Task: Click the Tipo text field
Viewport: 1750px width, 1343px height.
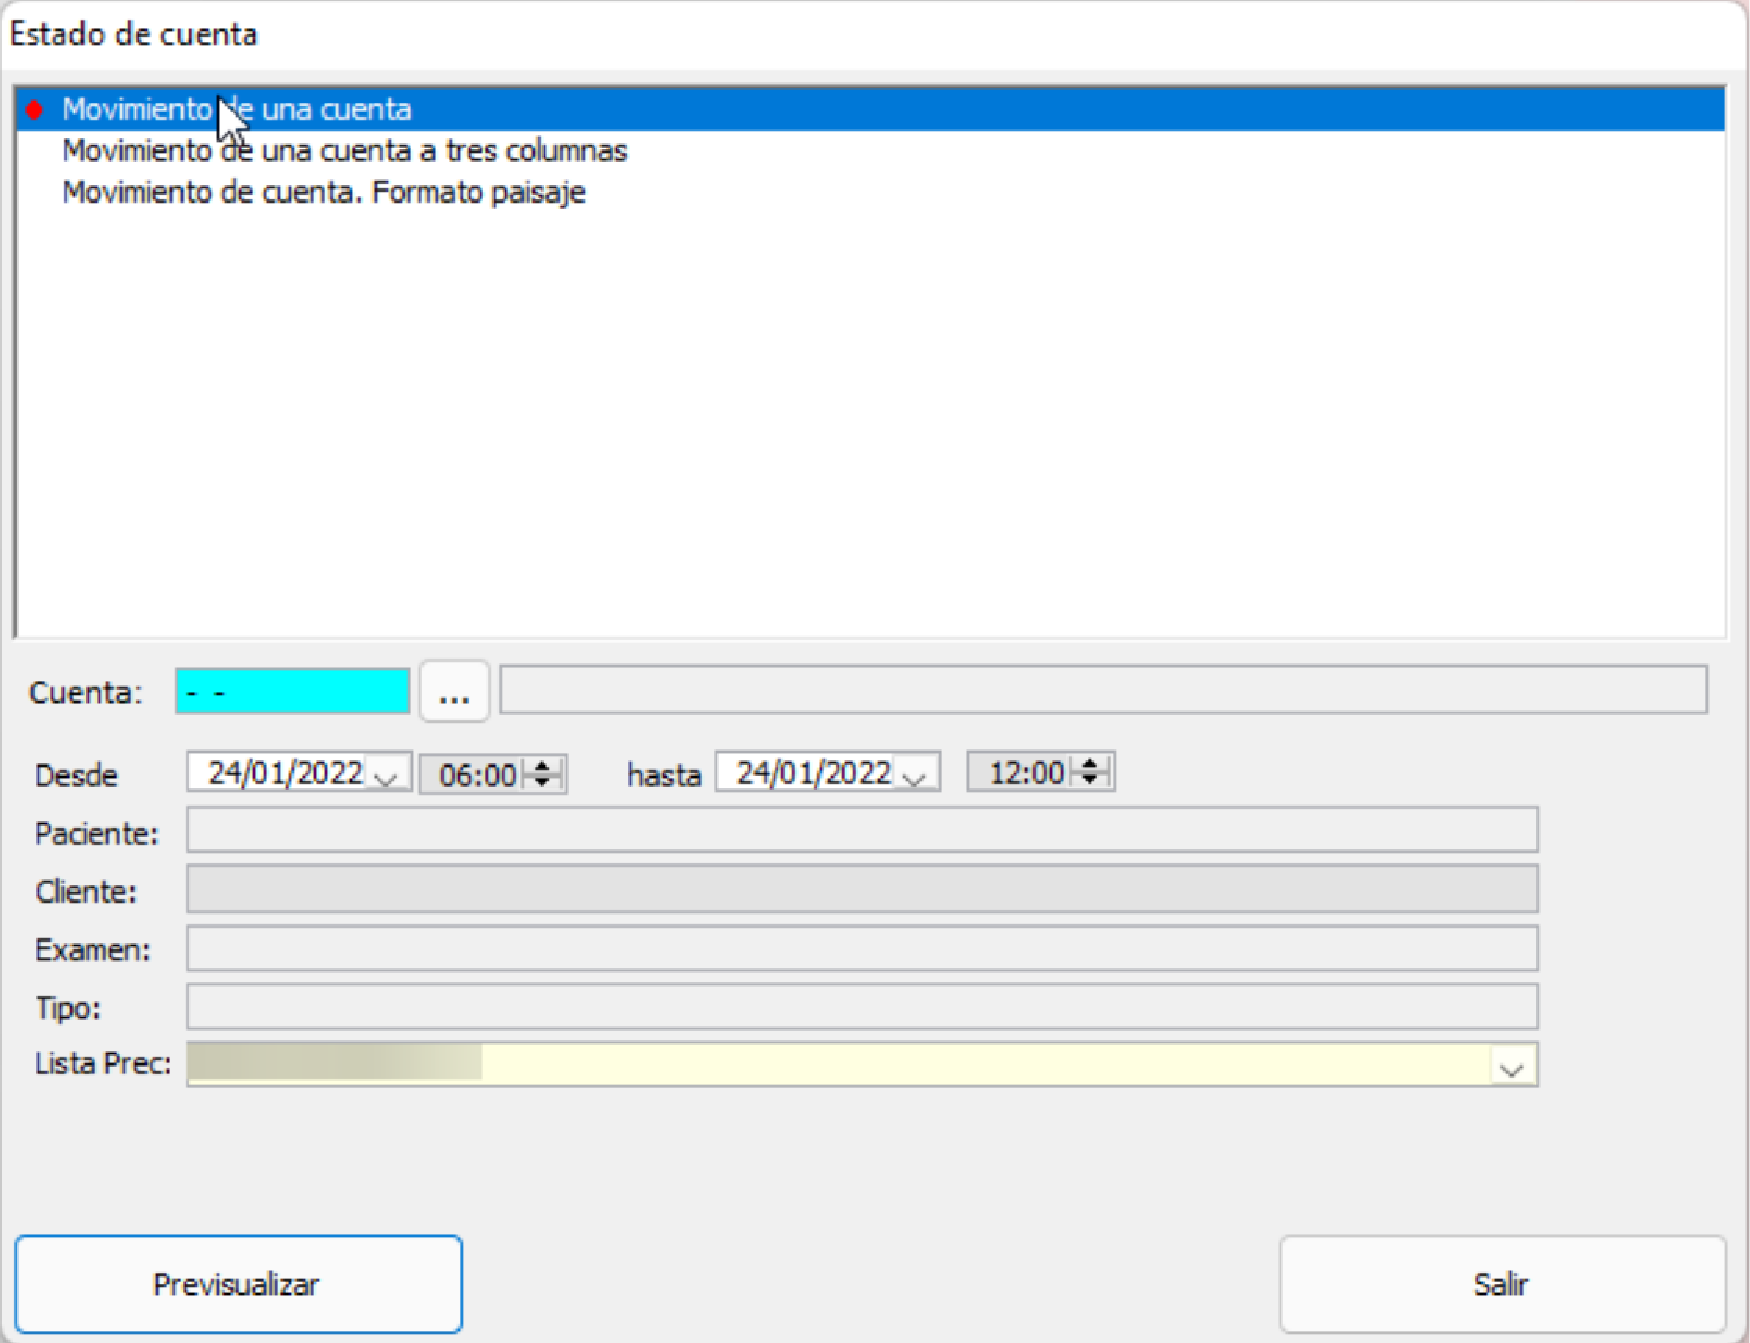Action: tap(861, 1006)
